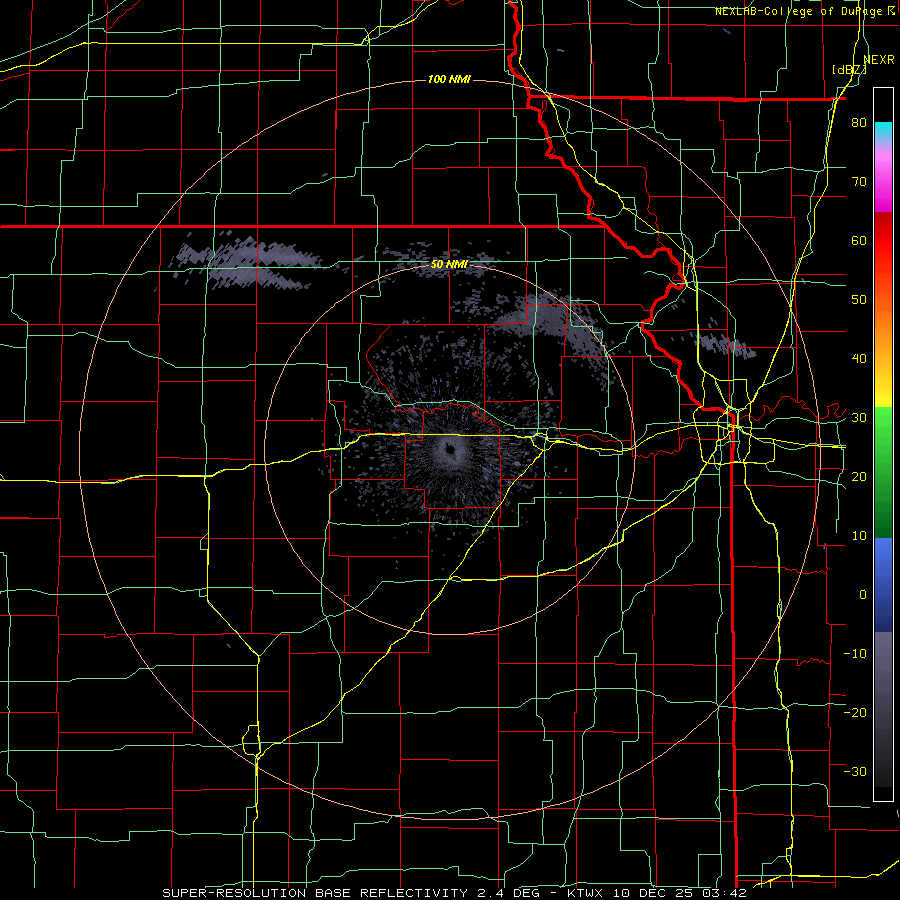
Task: Click the 70 value on dBZ scale
Action: coord(859,181)
